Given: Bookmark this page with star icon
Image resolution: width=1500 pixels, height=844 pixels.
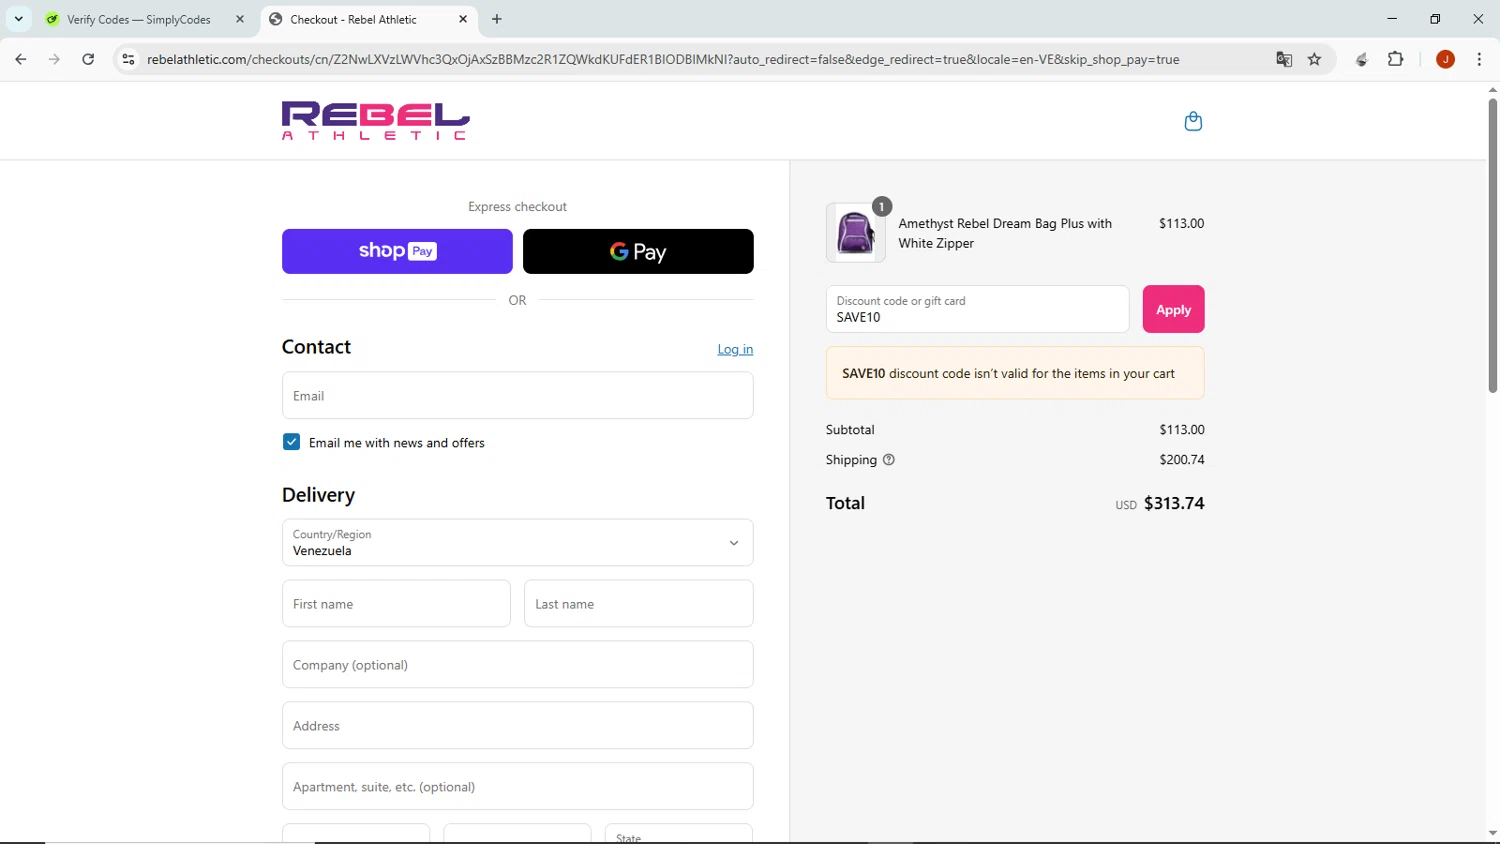Looking at the screenshot, I should (x=1314, y=59).
